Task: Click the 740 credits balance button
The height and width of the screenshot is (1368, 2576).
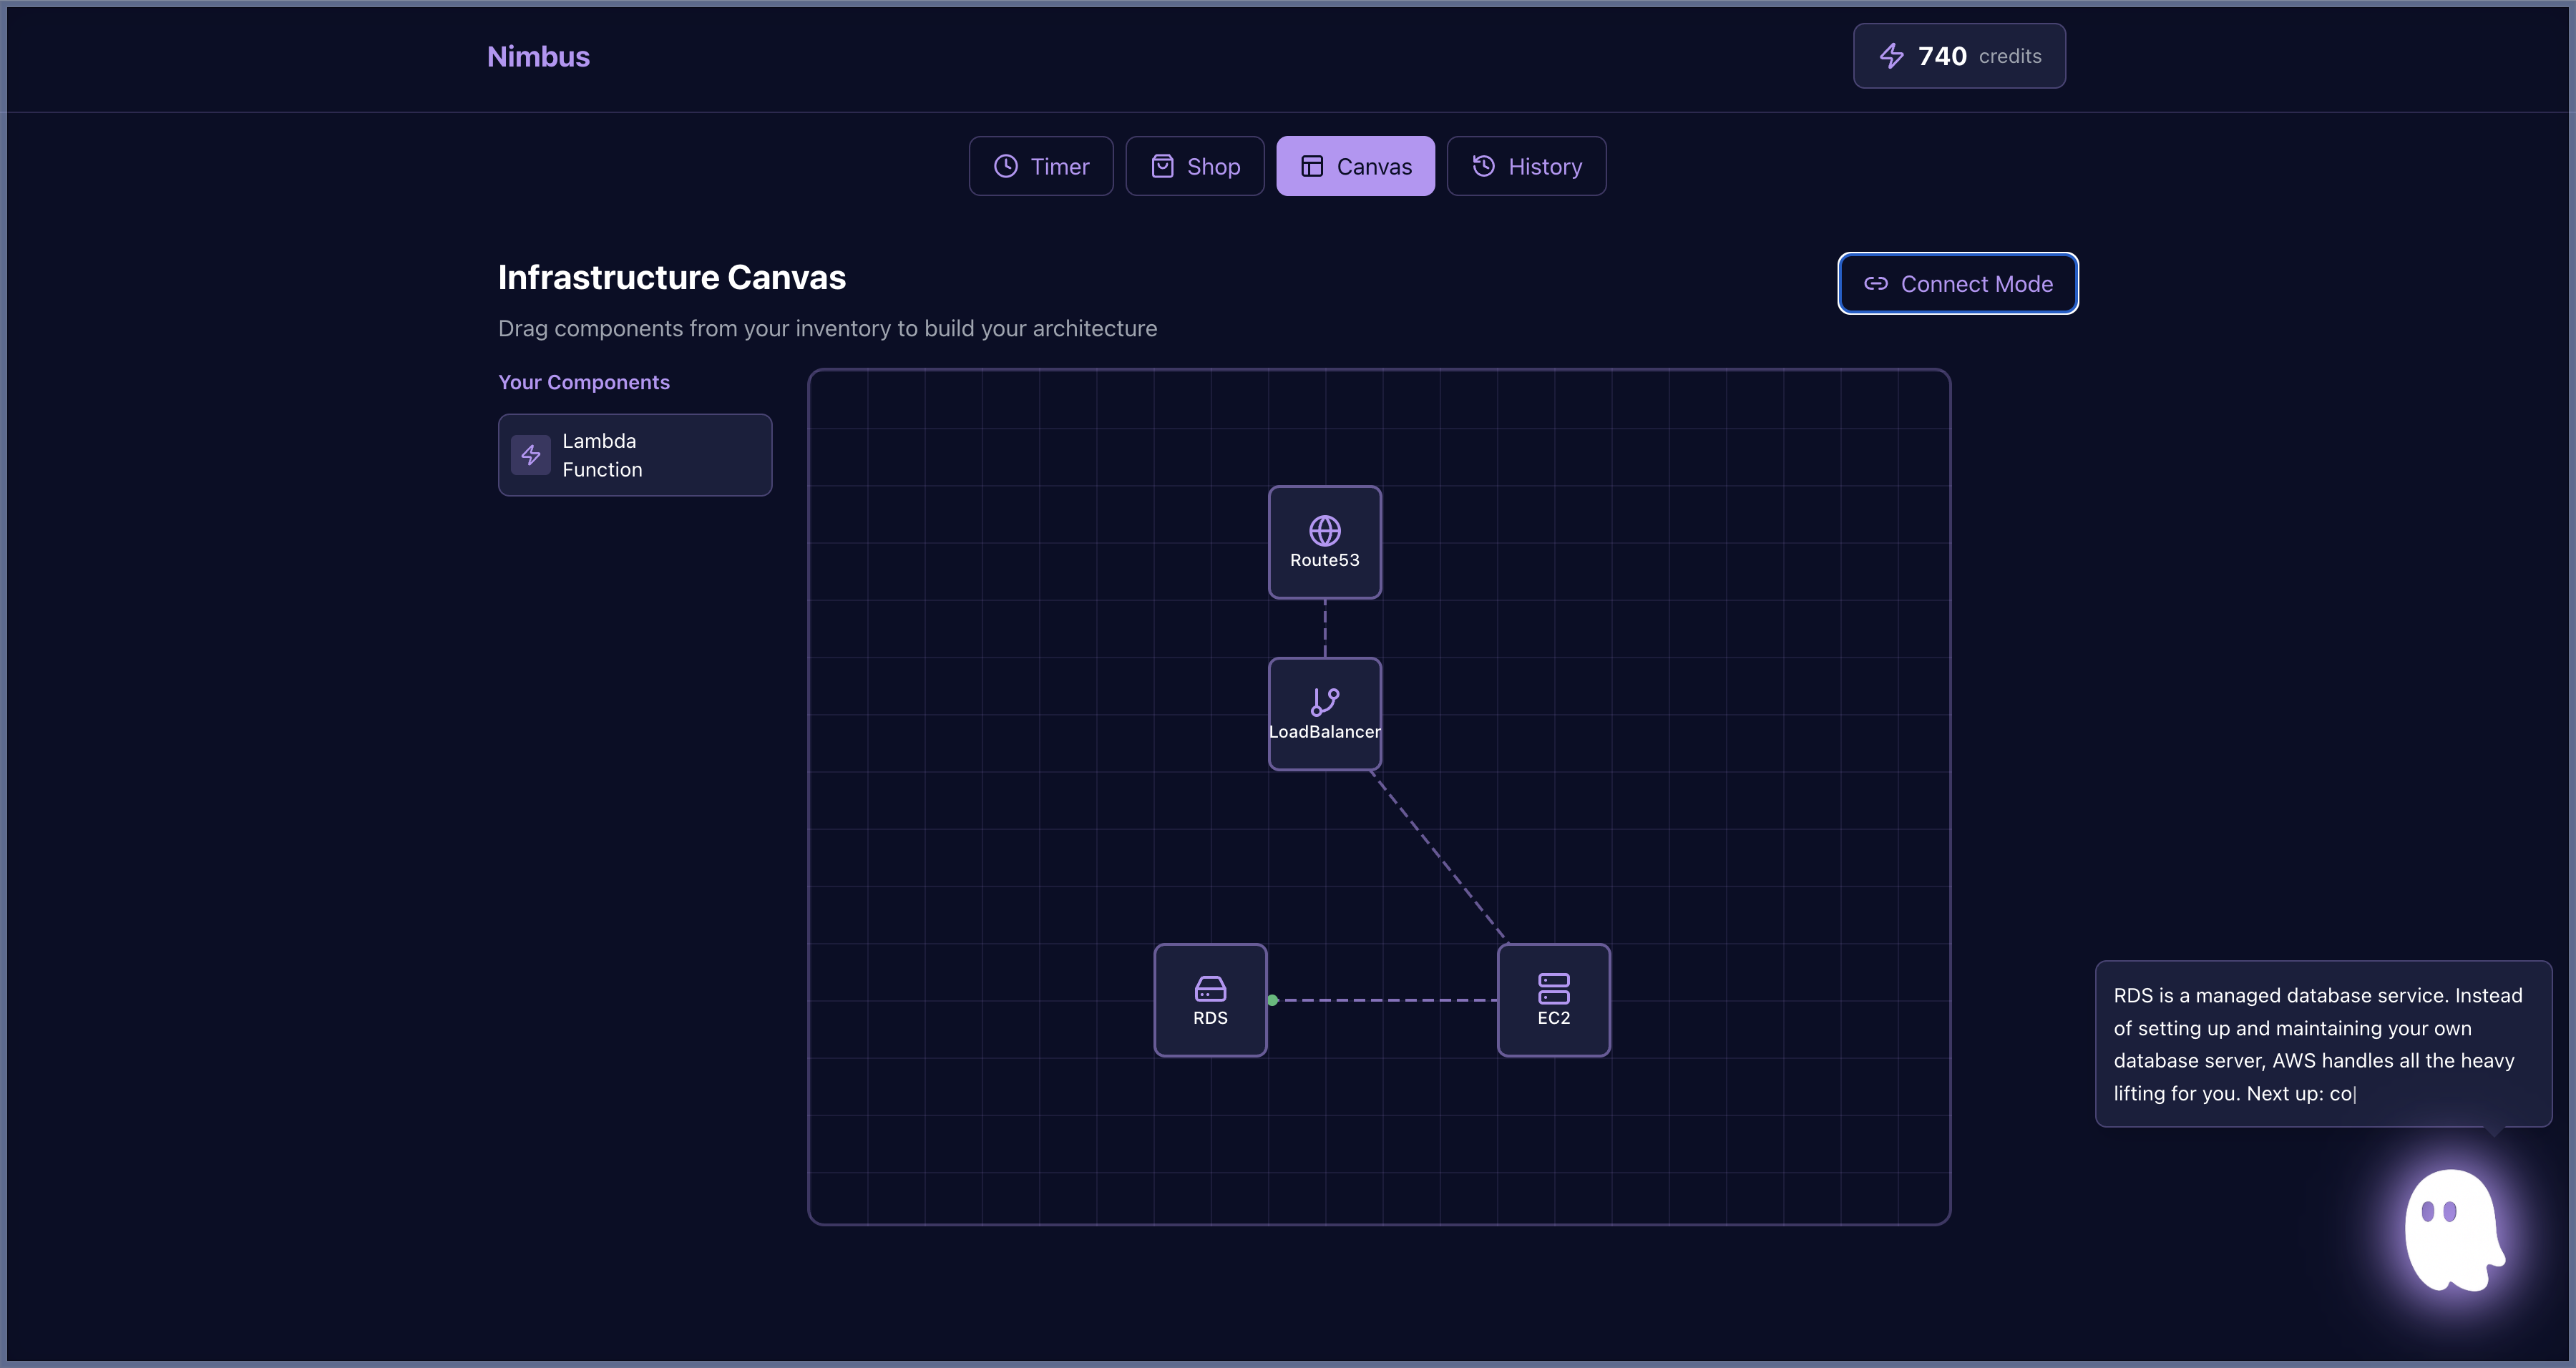Action: click(1958, 56)
